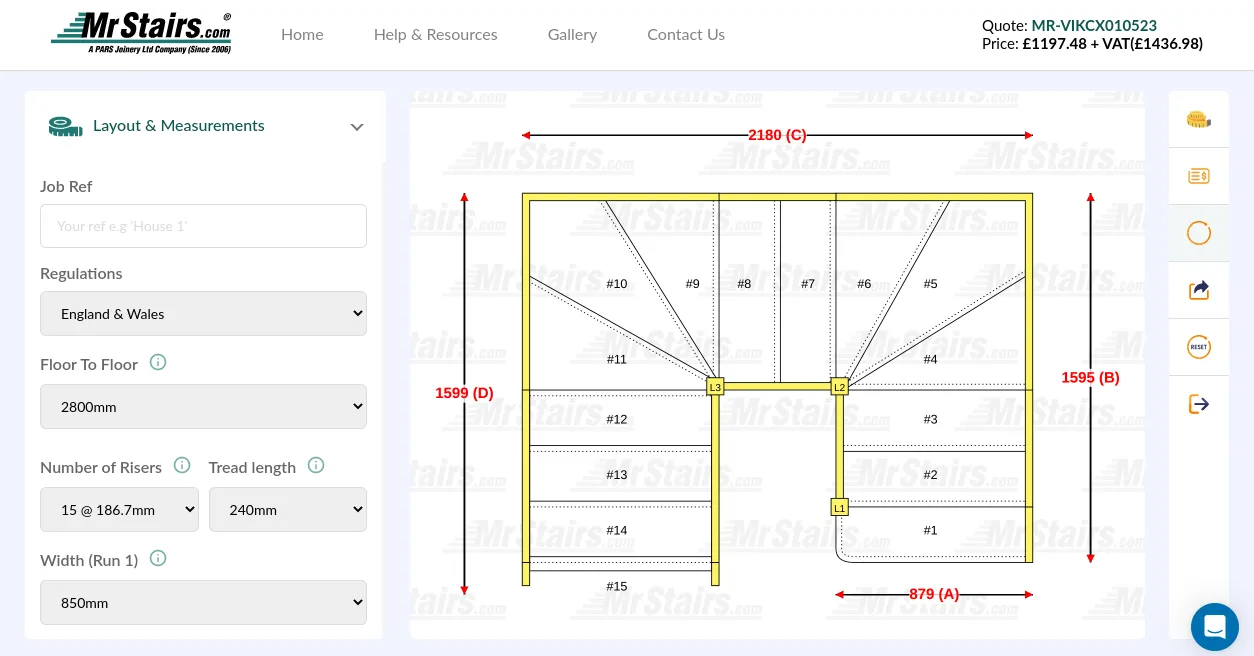The width and height of the screenshot is (1254, 656).
Task: Click the share arrow sidebar icon
Action: [1198, 290]
